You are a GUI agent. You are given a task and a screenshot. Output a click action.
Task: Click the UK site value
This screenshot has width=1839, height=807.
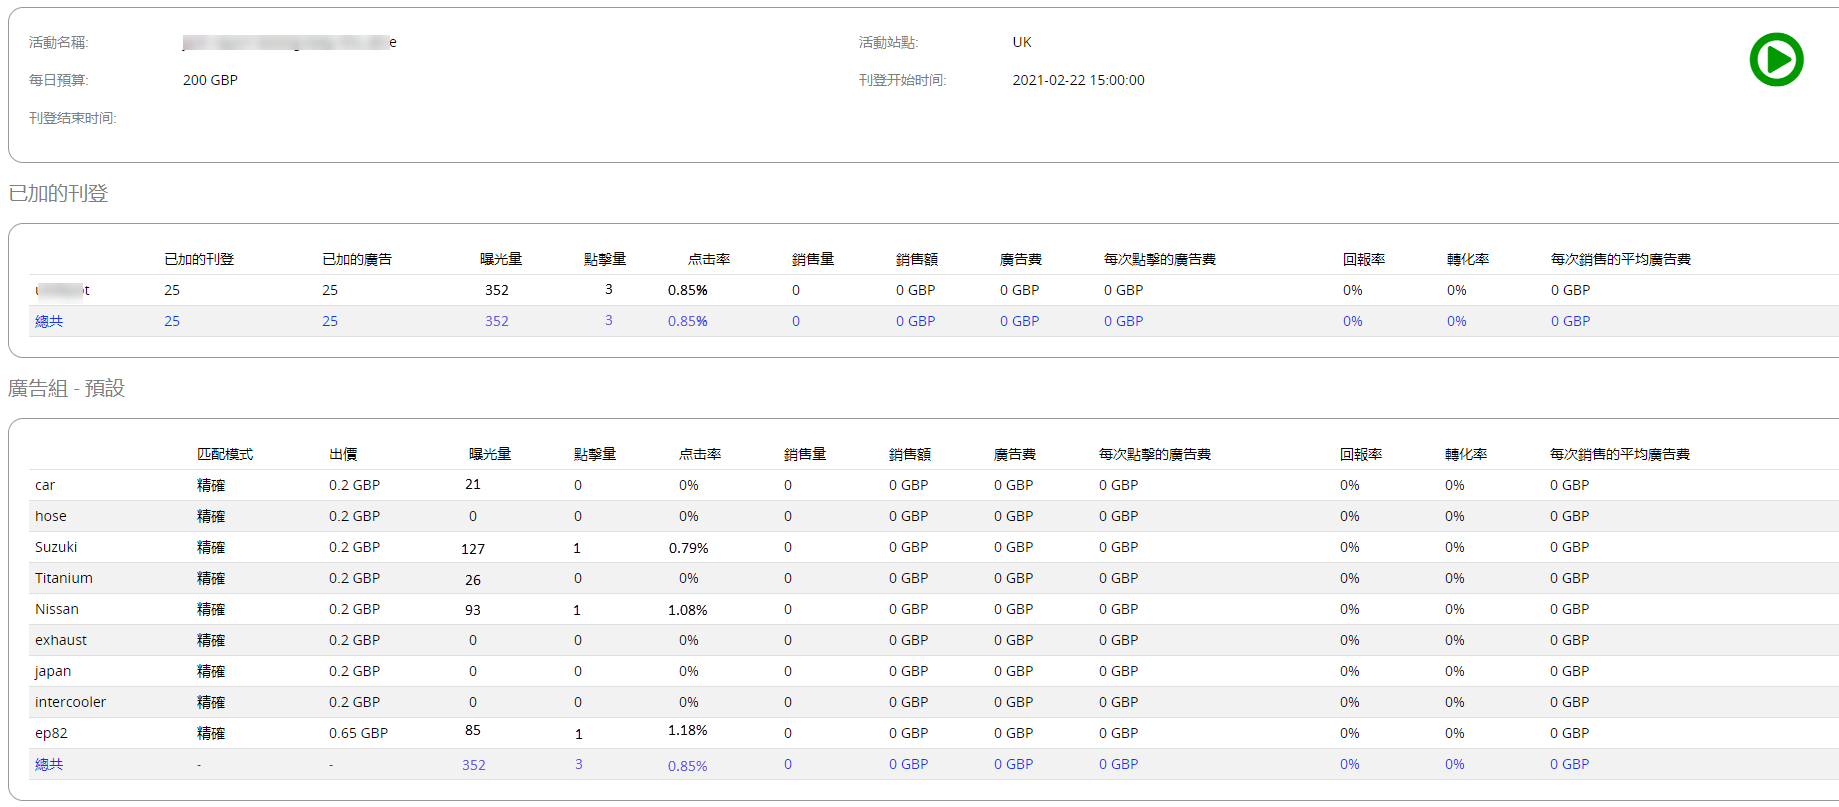coord(1022,42)
